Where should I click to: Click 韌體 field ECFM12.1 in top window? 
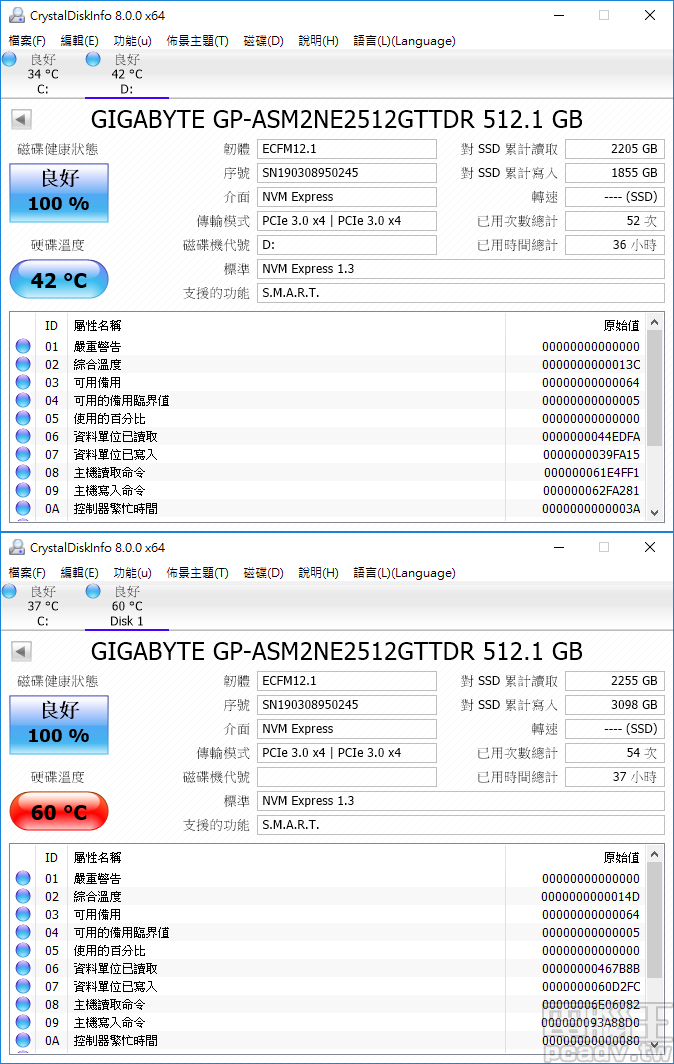pos(346,149)
